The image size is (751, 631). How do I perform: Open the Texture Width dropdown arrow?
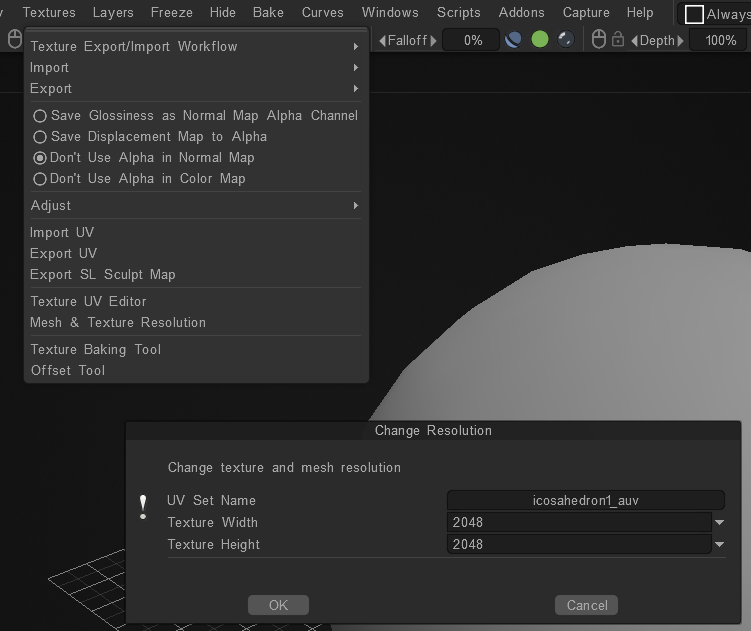(719, 522)
